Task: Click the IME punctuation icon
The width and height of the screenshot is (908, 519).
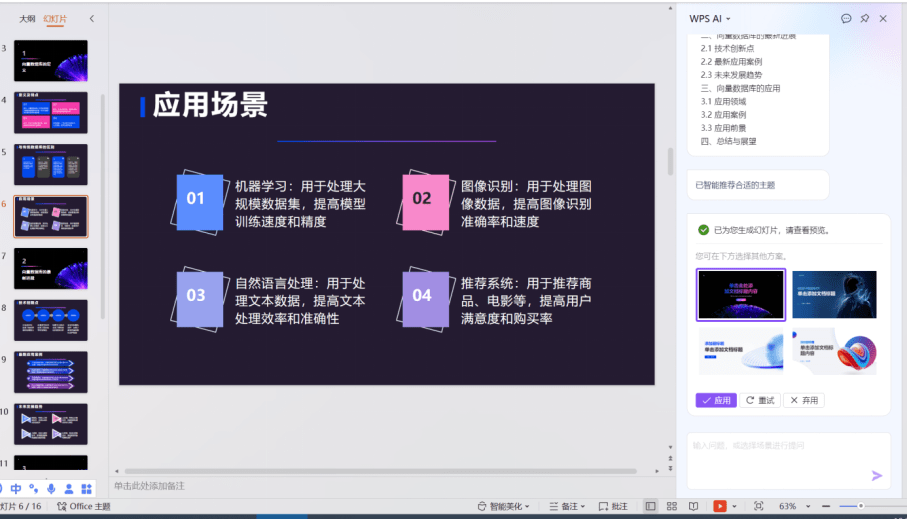Action: tap(34, 489)
